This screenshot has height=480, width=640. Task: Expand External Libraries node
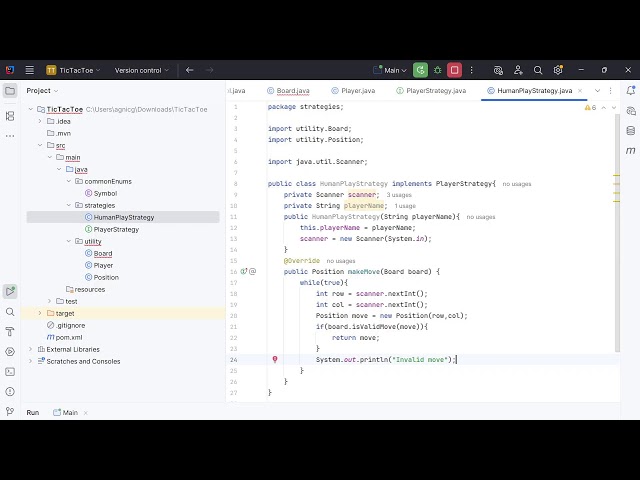(x=31, y=349)
